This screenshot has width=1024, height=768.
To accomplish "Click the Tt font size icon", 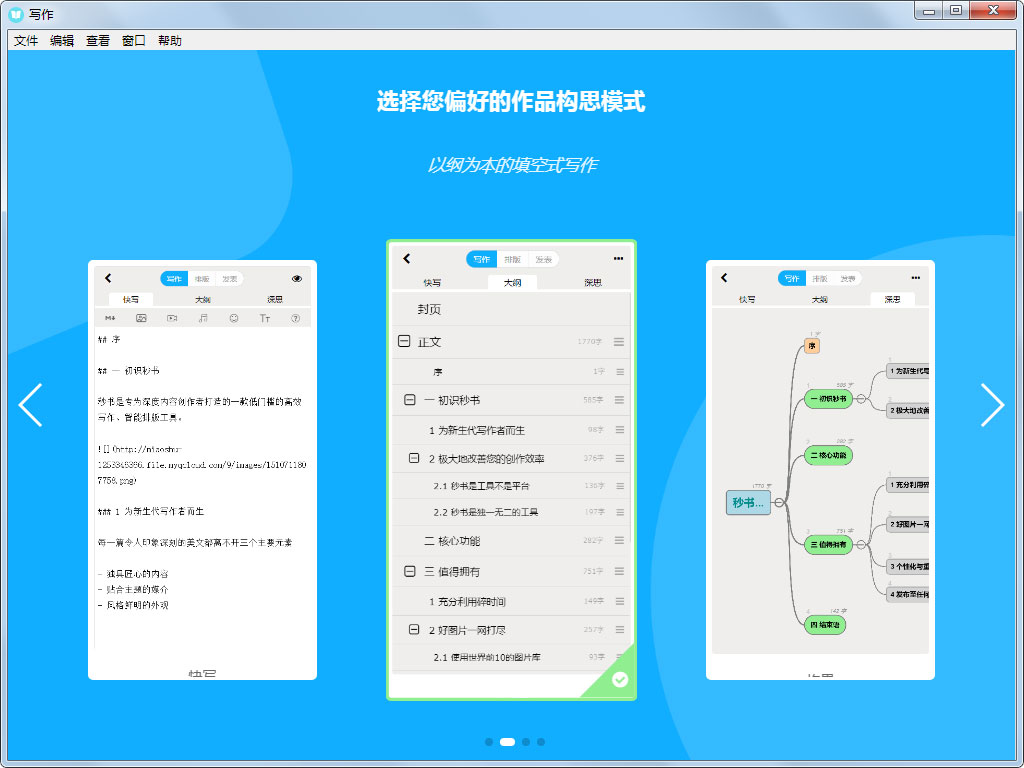I will (264, 318).
